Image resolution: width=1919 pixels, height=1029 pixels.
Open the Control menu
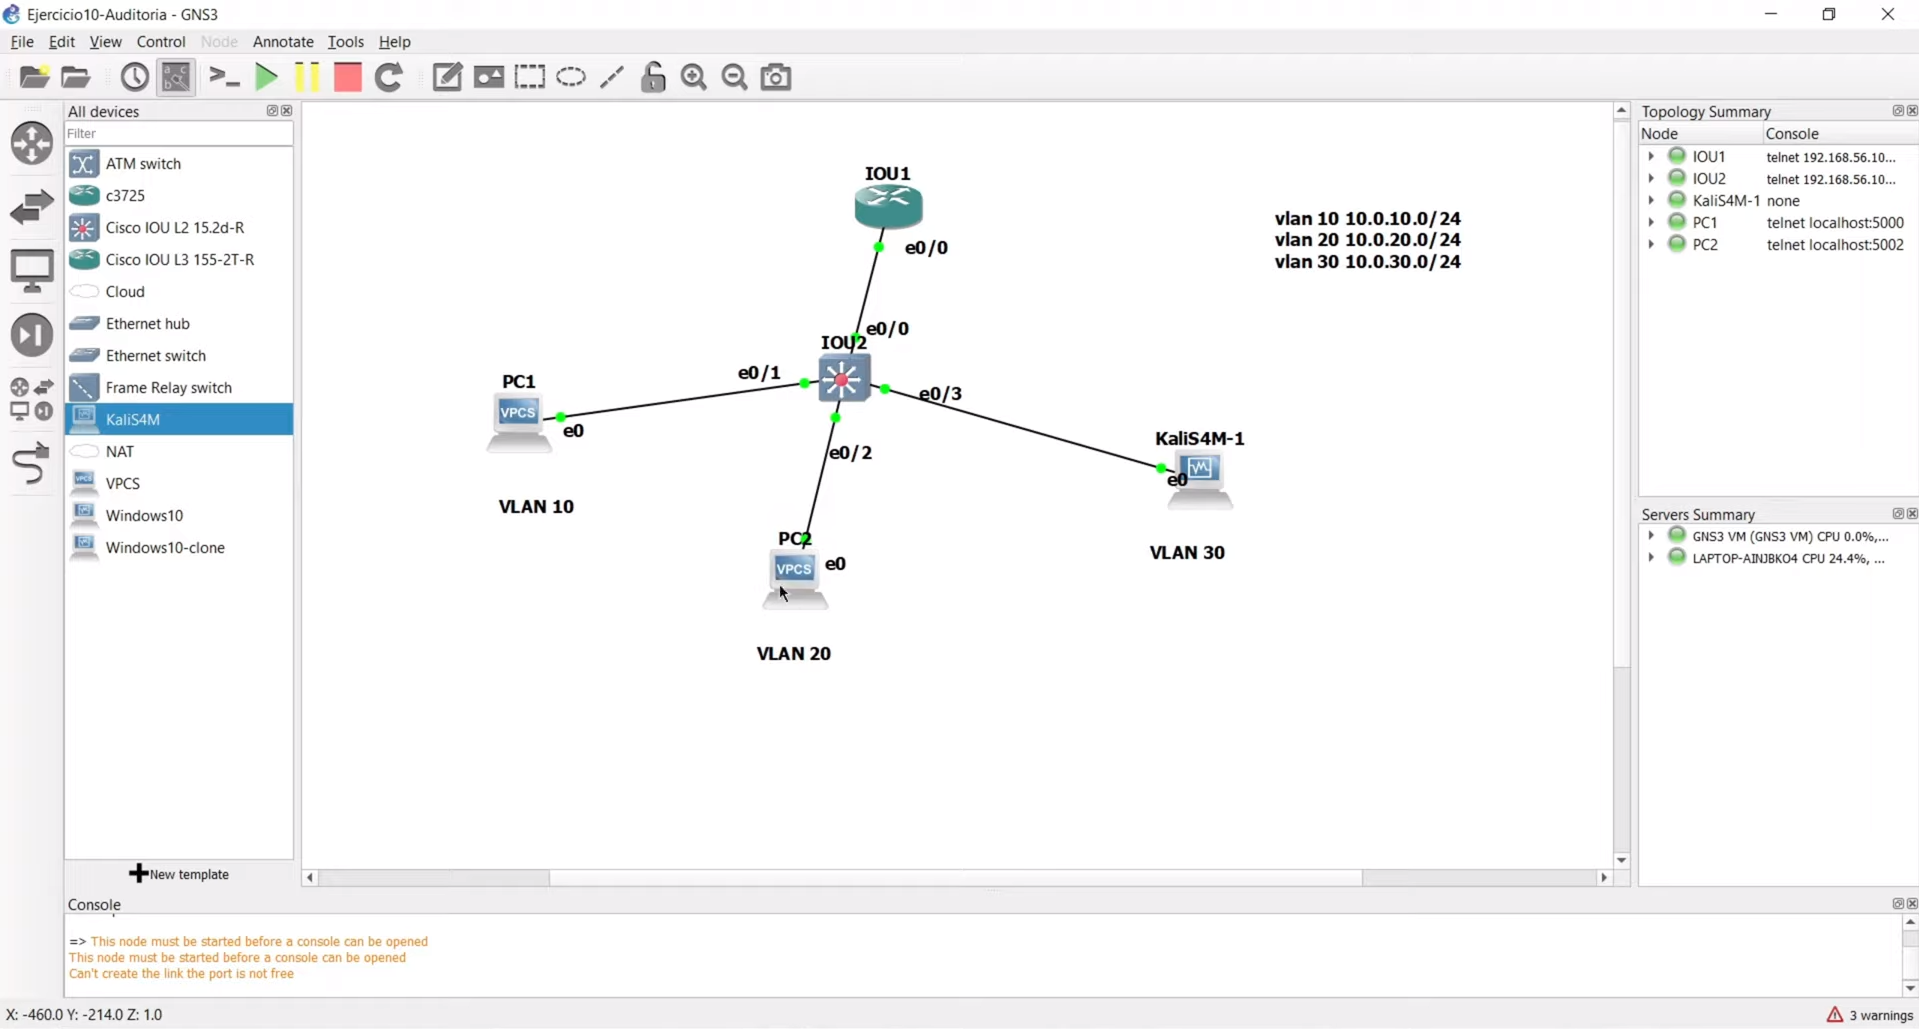[161, 42]
